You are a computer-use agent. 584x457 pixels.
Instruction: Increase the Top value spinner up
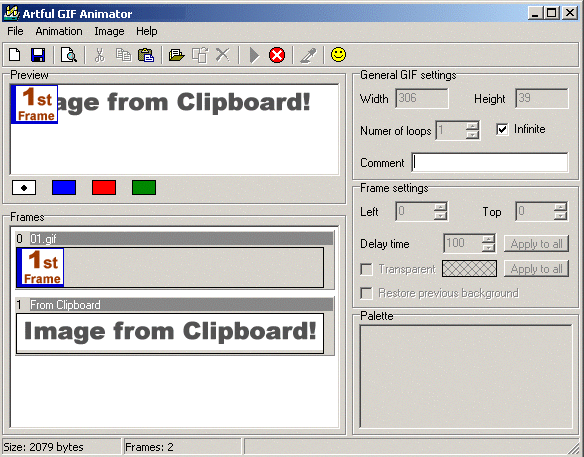point(560,207)
